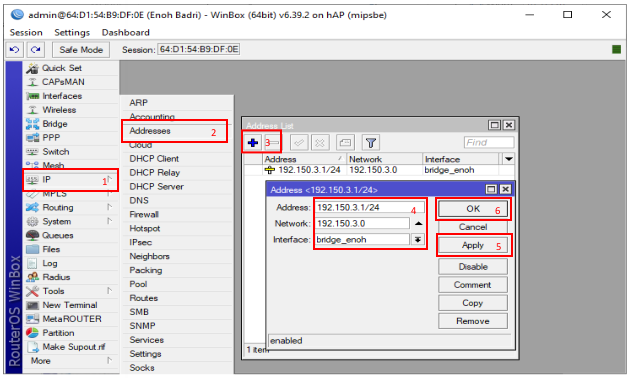Click the Find field in Address List
This screenshot has width=630, height=378.
coord(489,143)
